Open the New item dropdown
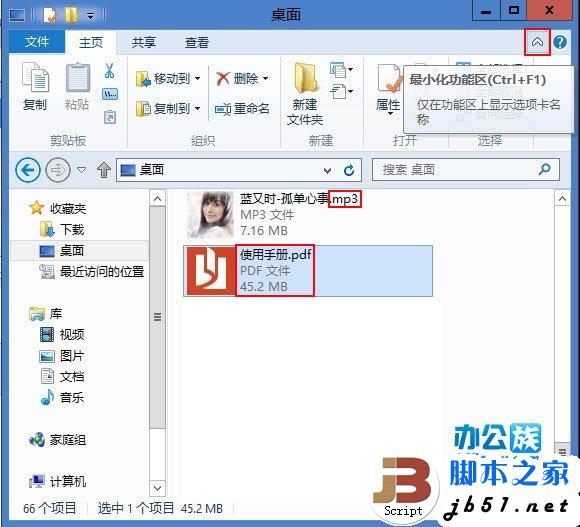The height and width of the screenshot is (527, 580). point(341,70)
